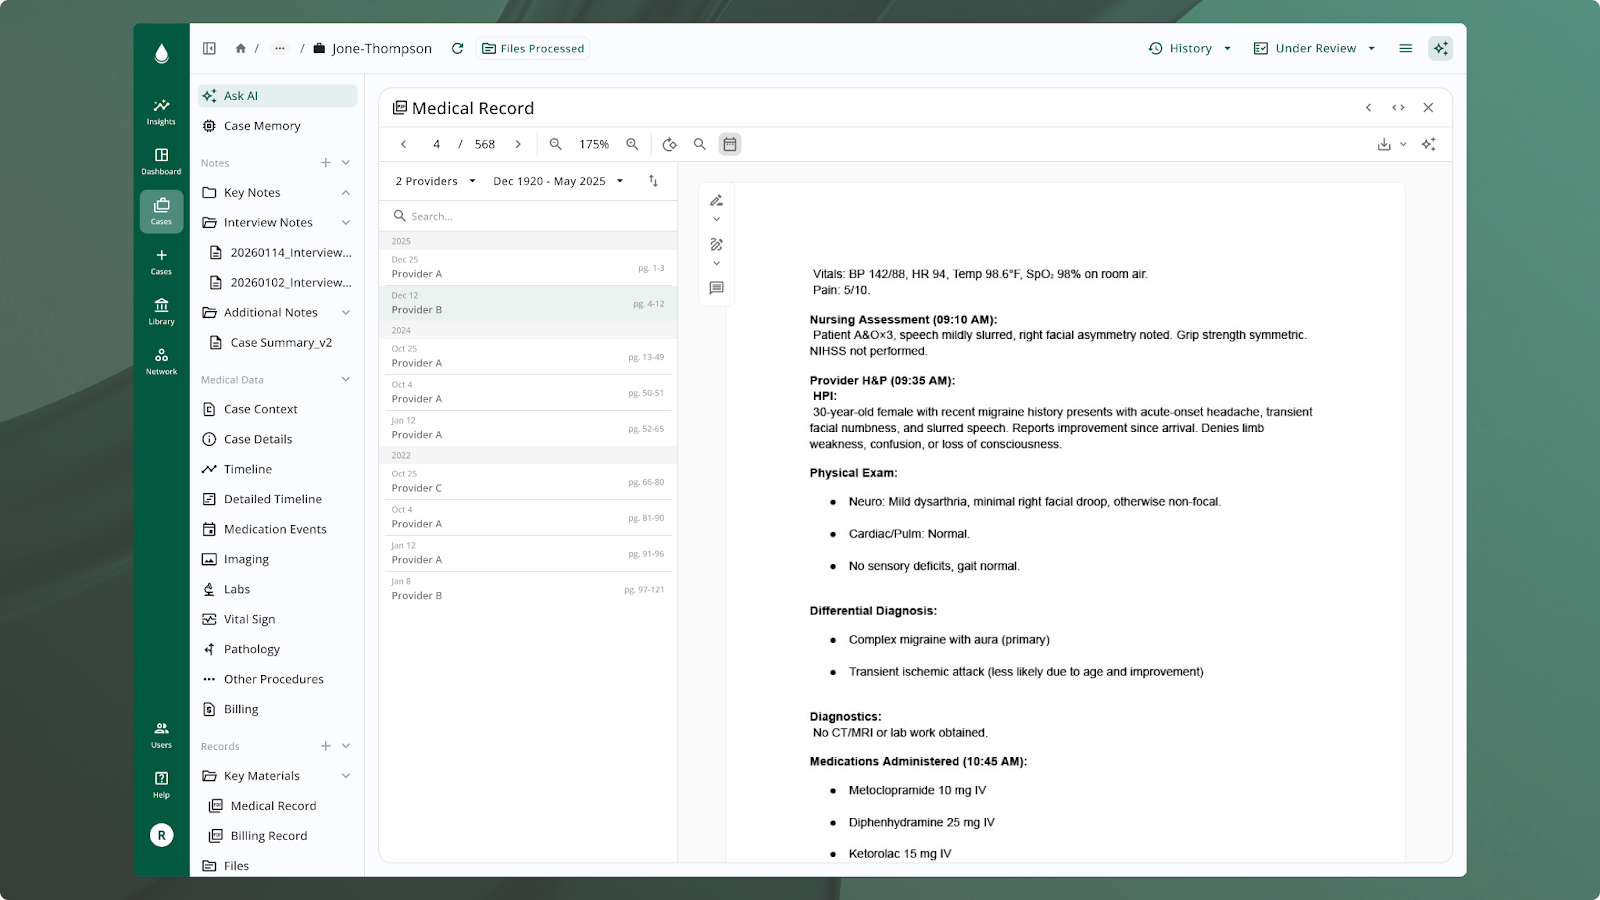The width and height of the screenshot is (1600, 900).
Task: Open the 2 Providers filter
Action: [x=435, y=181]
